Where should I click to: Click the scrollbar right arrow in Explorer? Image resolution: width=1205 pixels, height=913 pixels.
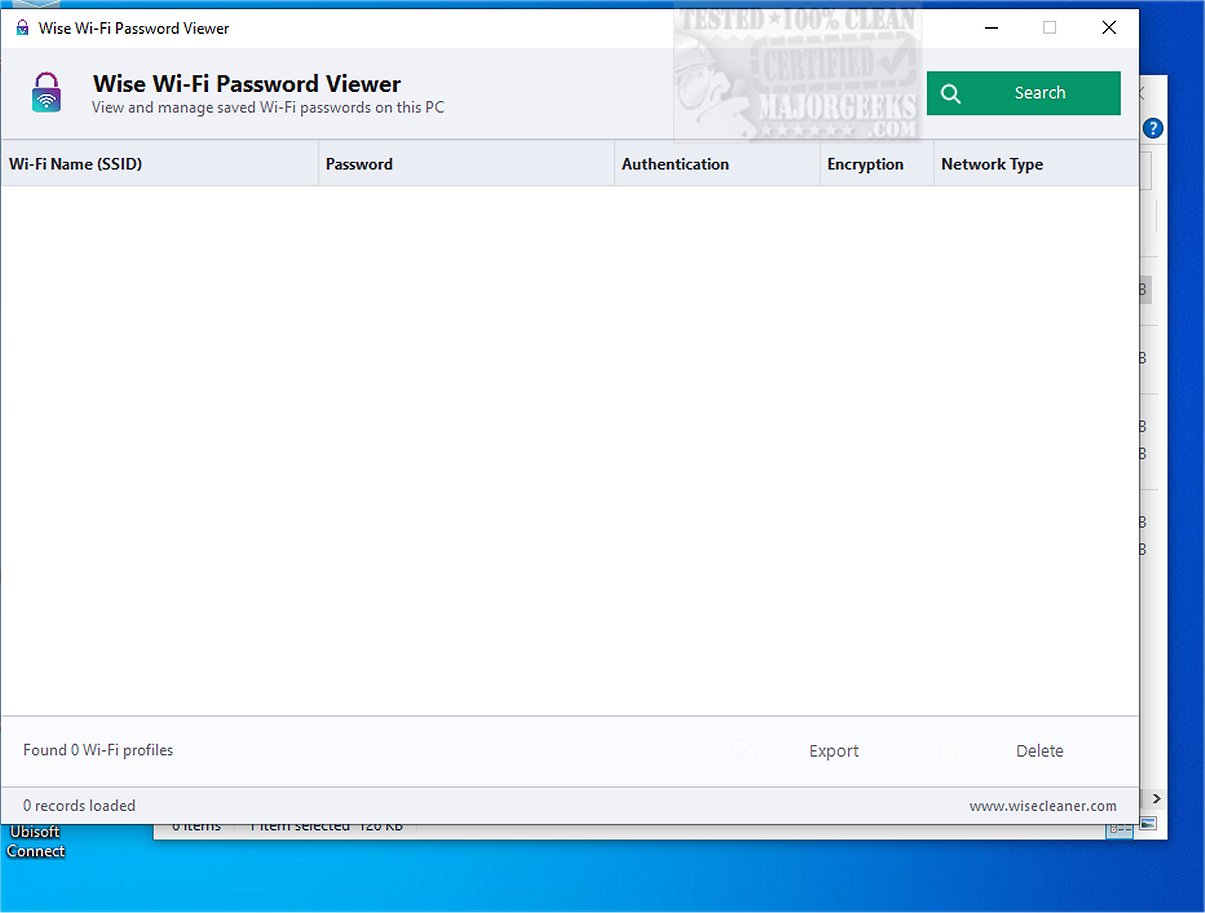[1156, 799]
